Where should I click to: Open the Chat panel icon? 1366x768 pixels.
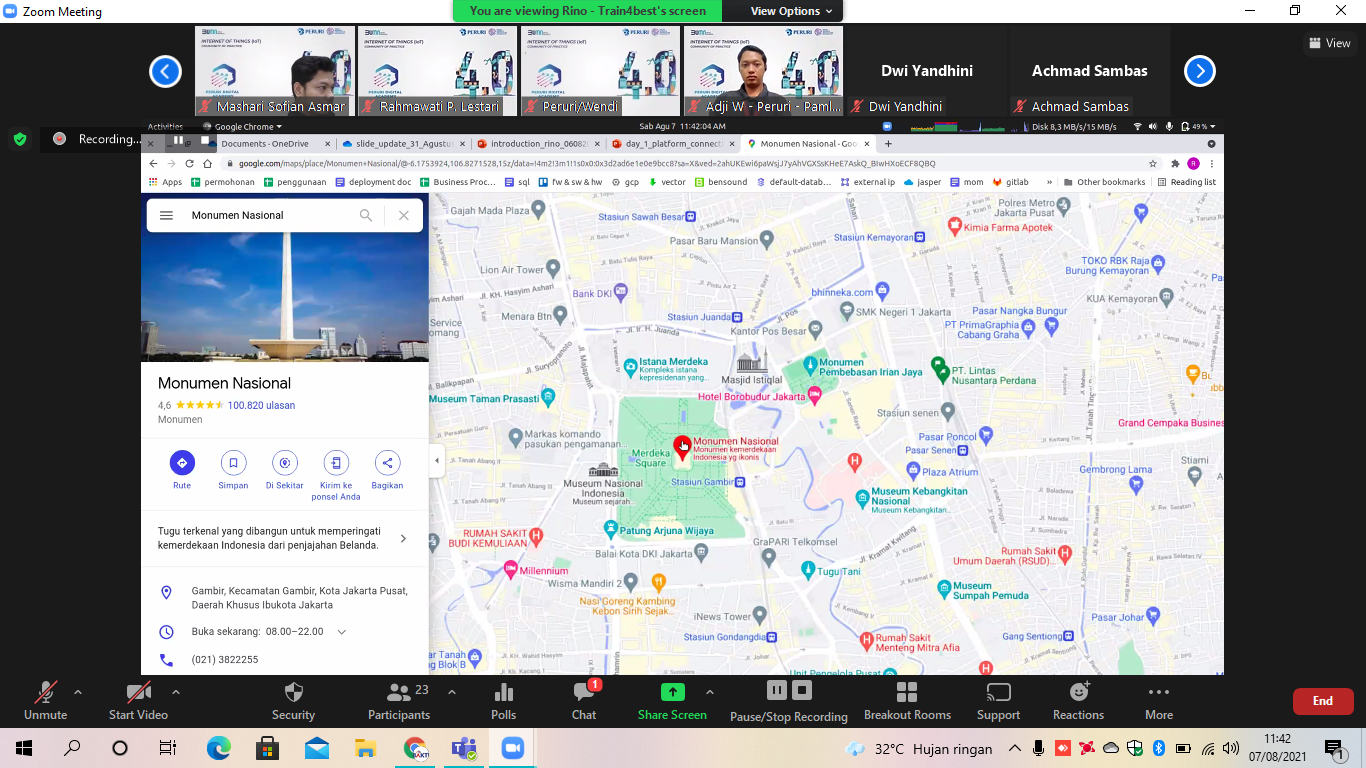click(x=584, y=692)
